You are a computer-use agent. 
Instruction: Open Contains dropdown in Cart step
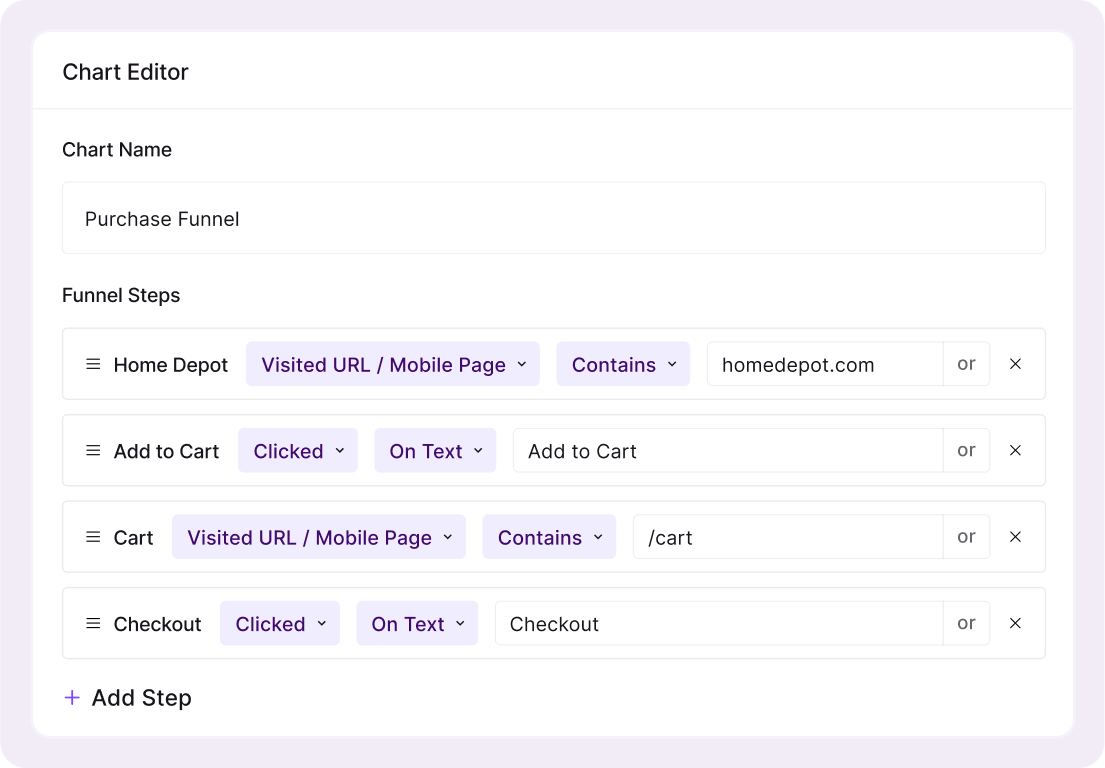[x=549, y=537]
